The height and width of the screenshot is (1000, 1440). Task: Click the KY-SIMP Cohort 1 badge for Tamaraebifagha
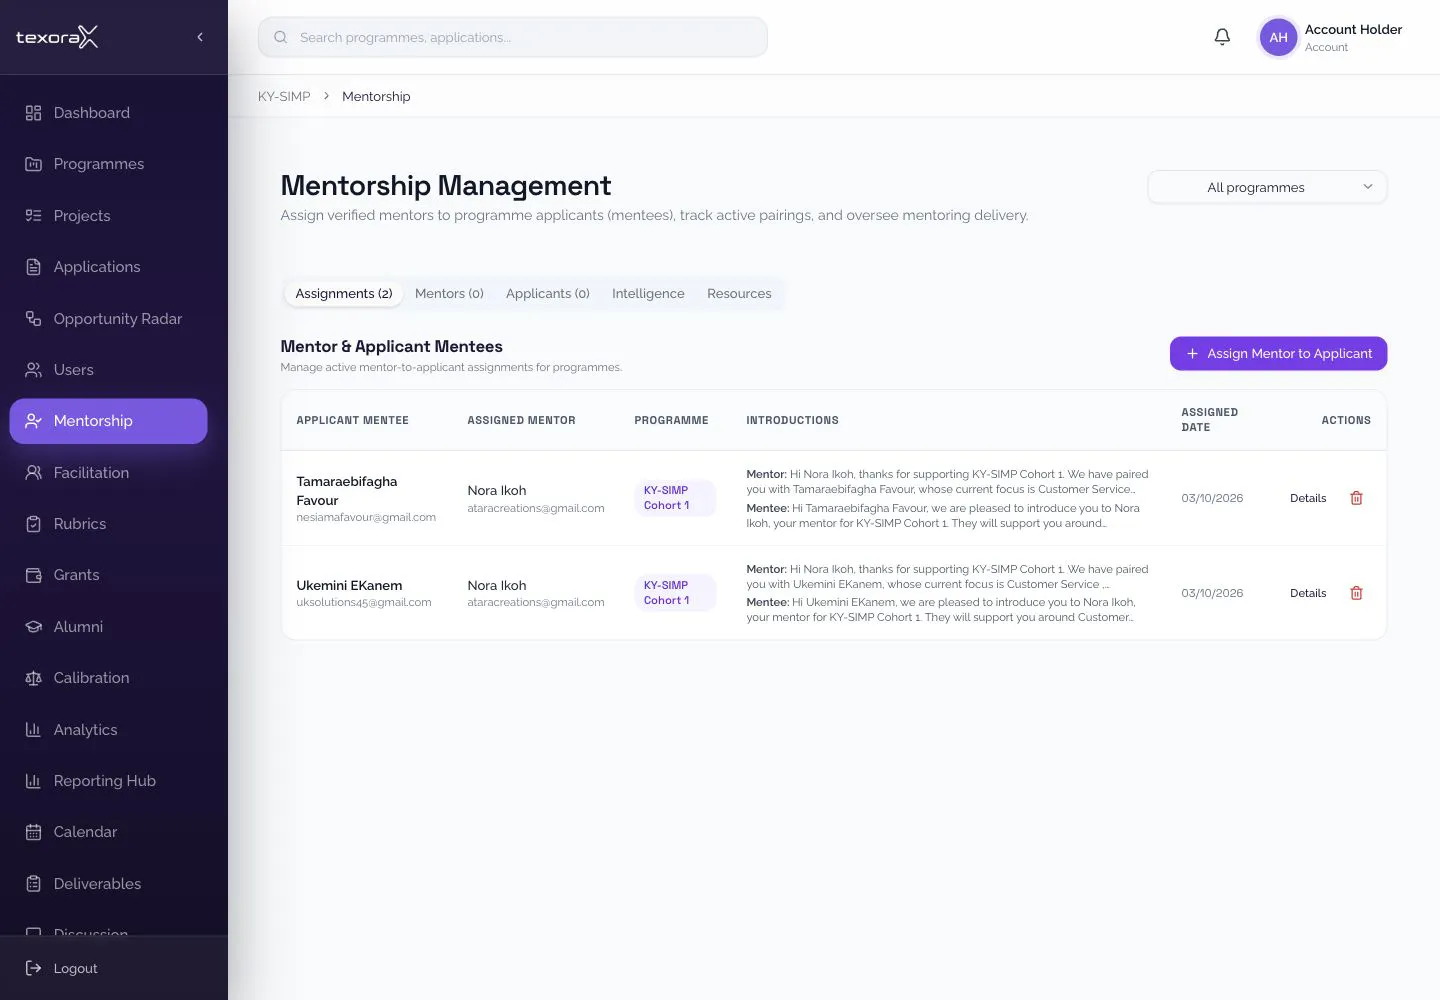point(675,498)
